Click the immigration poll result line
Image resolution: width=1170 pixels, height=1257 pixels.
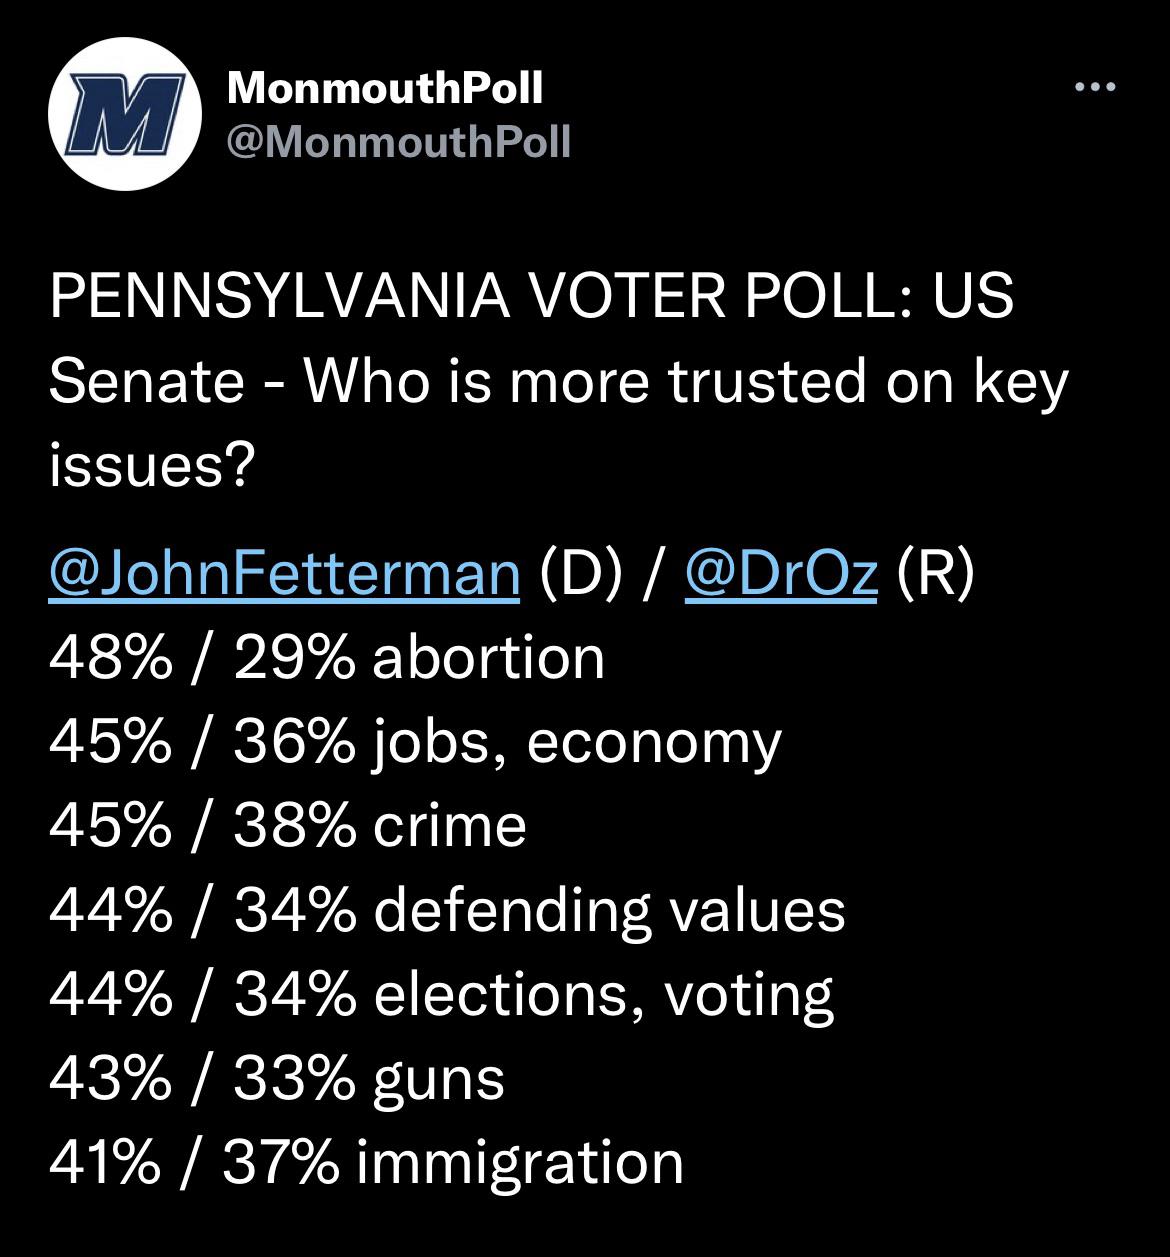(366, 1162)
